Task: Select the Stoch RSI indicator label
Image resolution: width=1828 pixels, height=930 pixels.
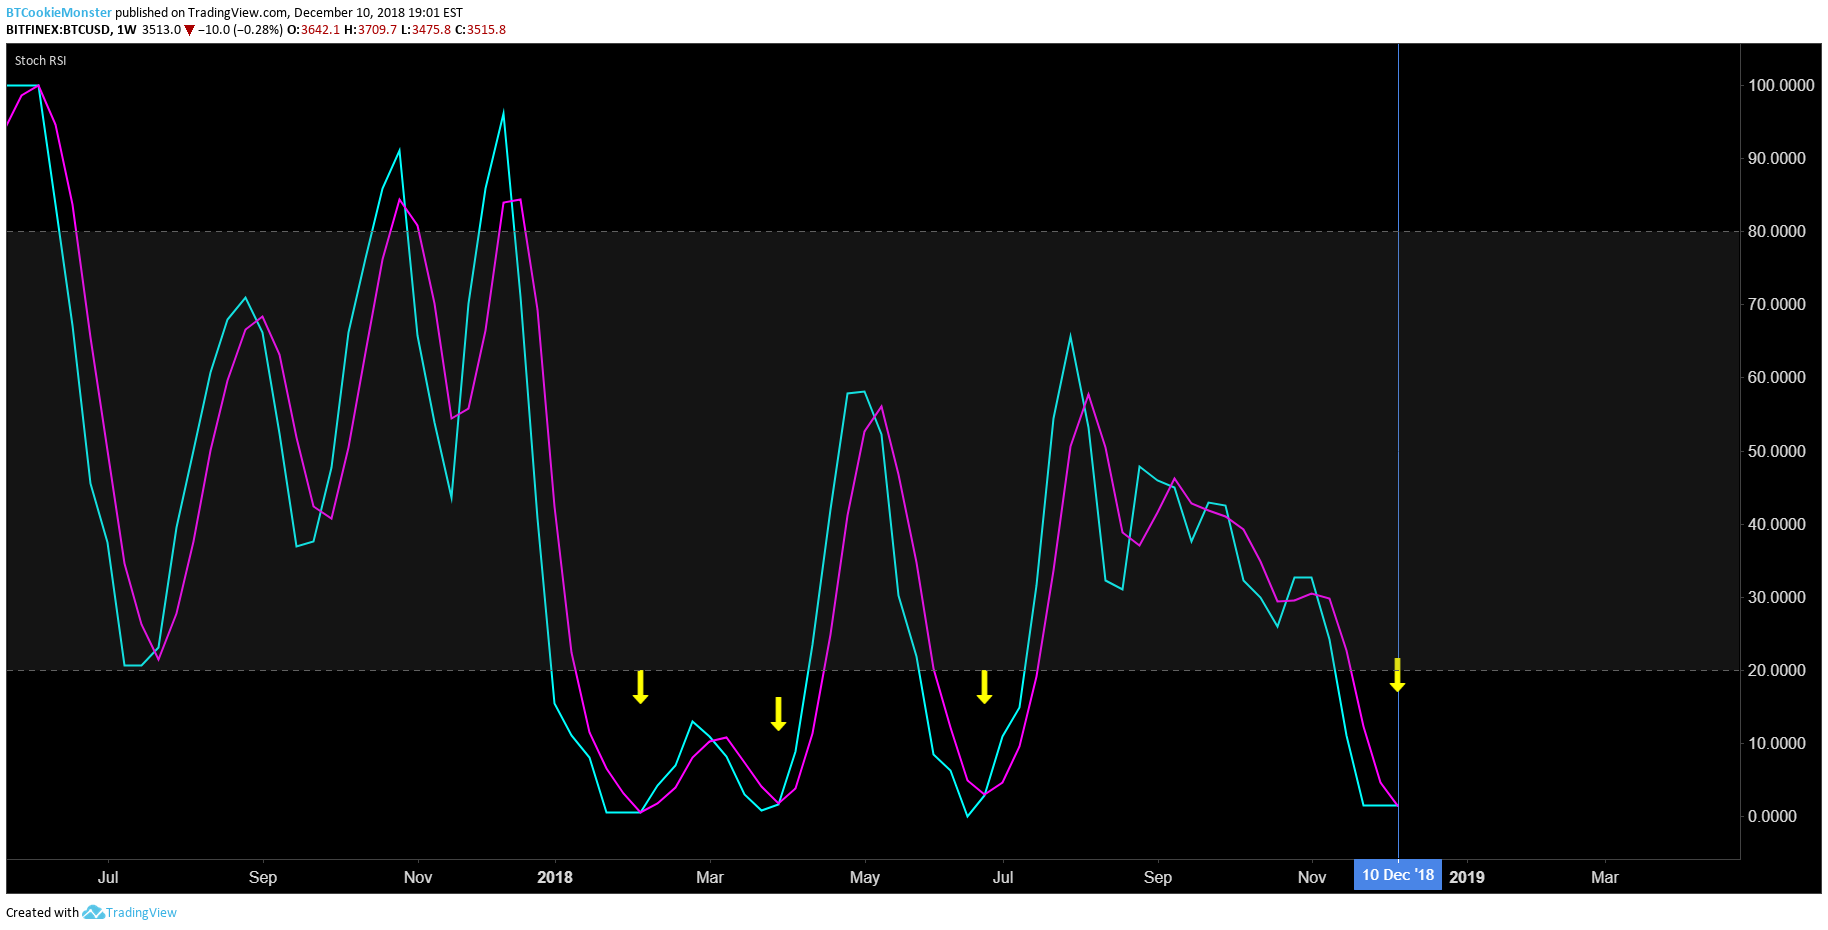Action: tap(41, 61)
